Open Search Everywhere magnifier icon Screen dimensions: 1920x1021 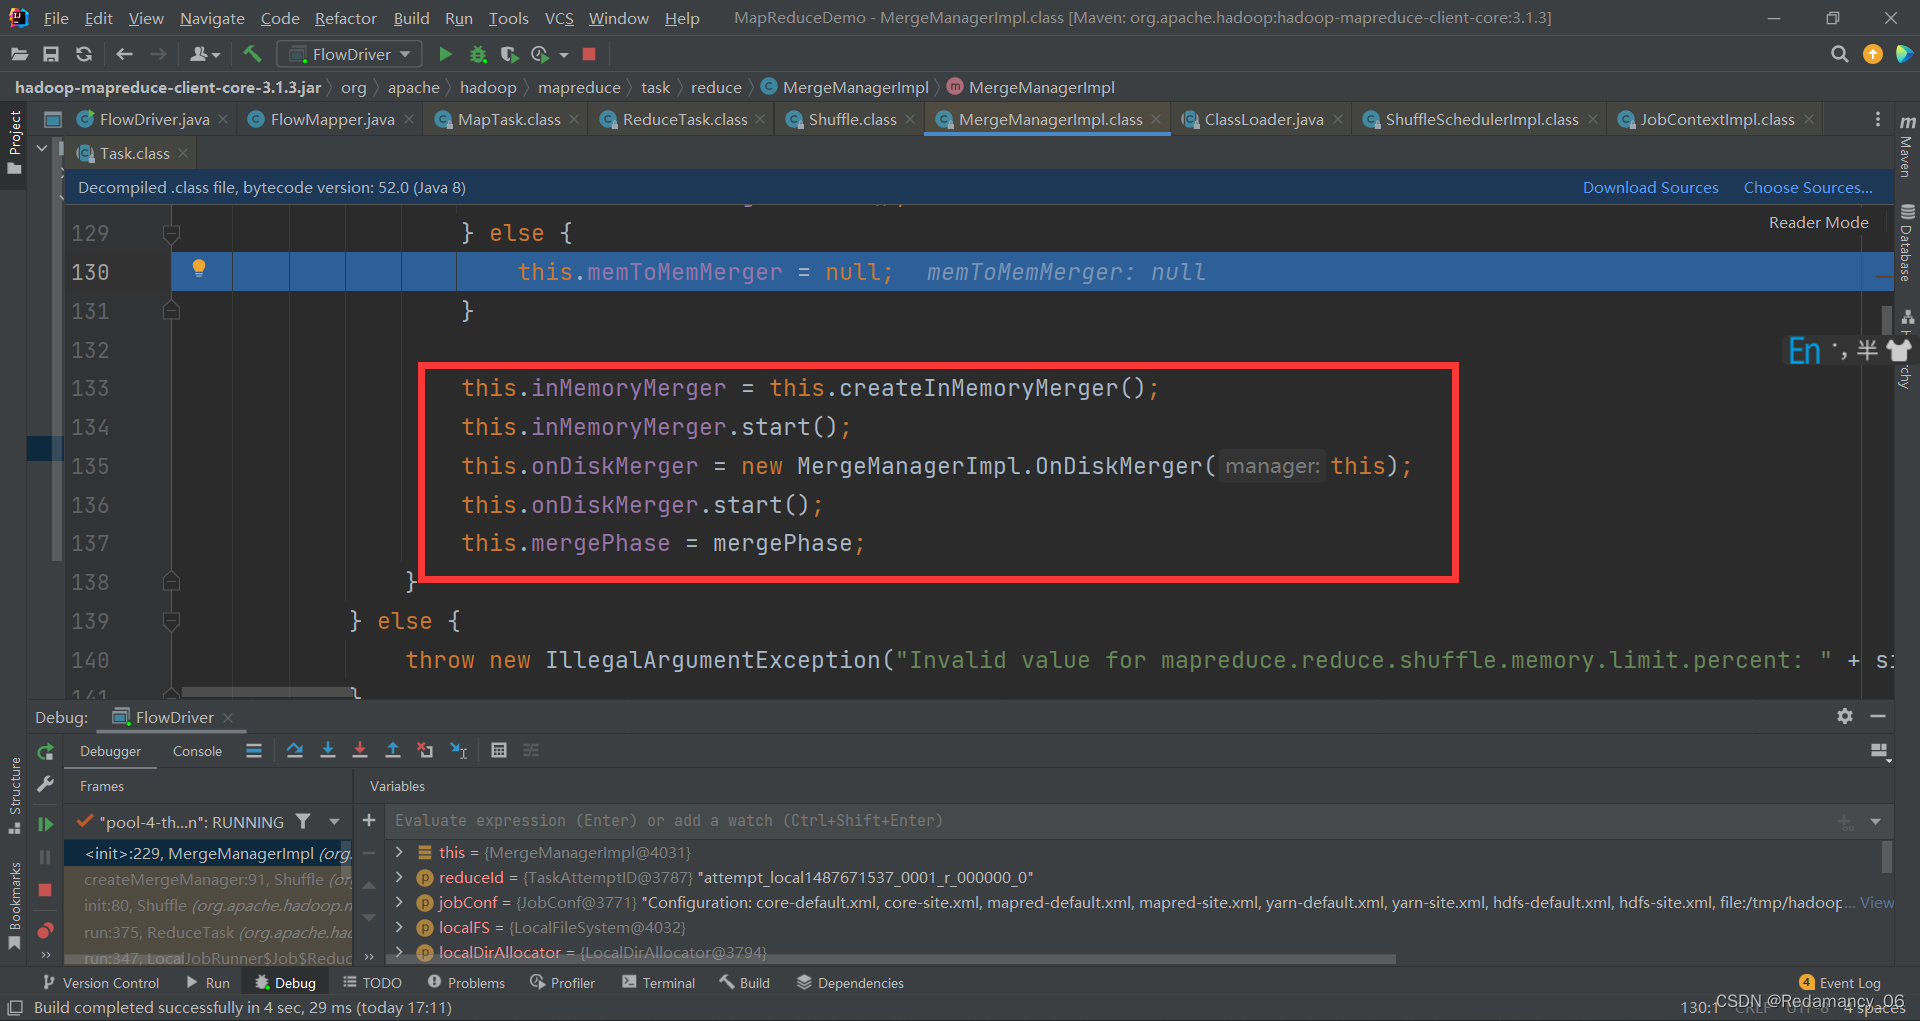point(1839,54)
